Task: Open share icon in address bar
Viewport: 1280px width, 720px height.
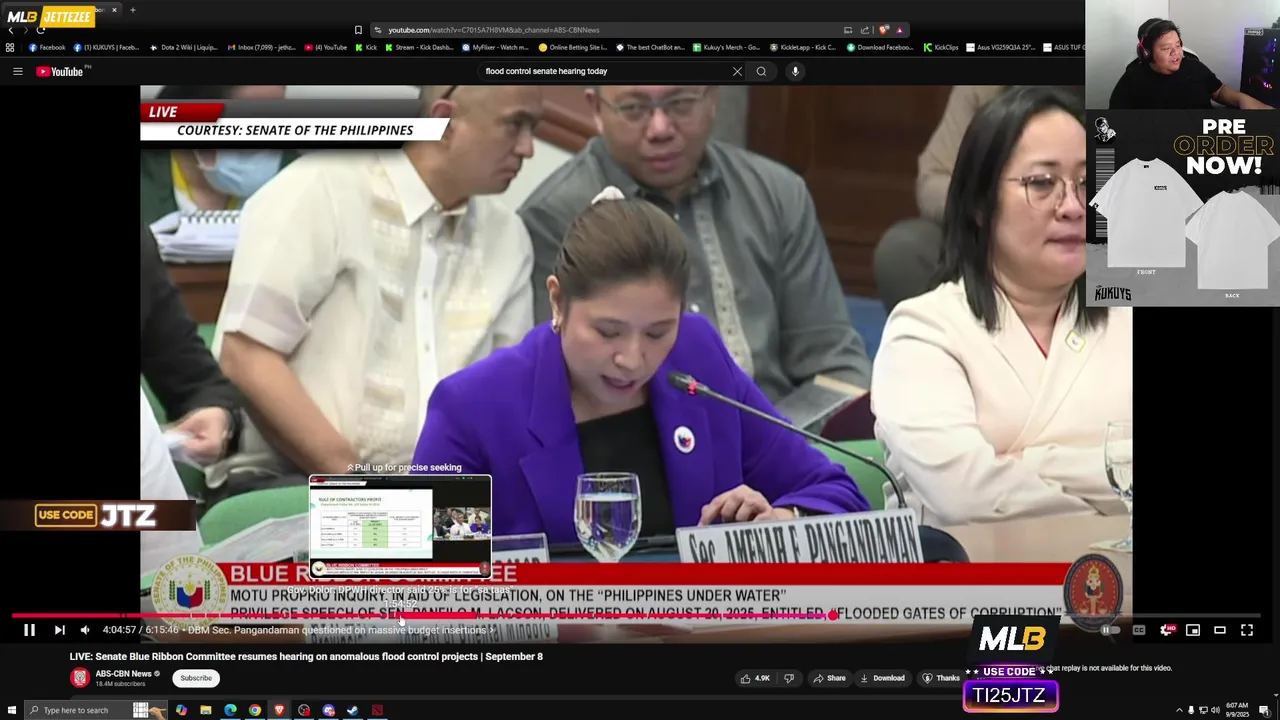Action: click(865, 30)
